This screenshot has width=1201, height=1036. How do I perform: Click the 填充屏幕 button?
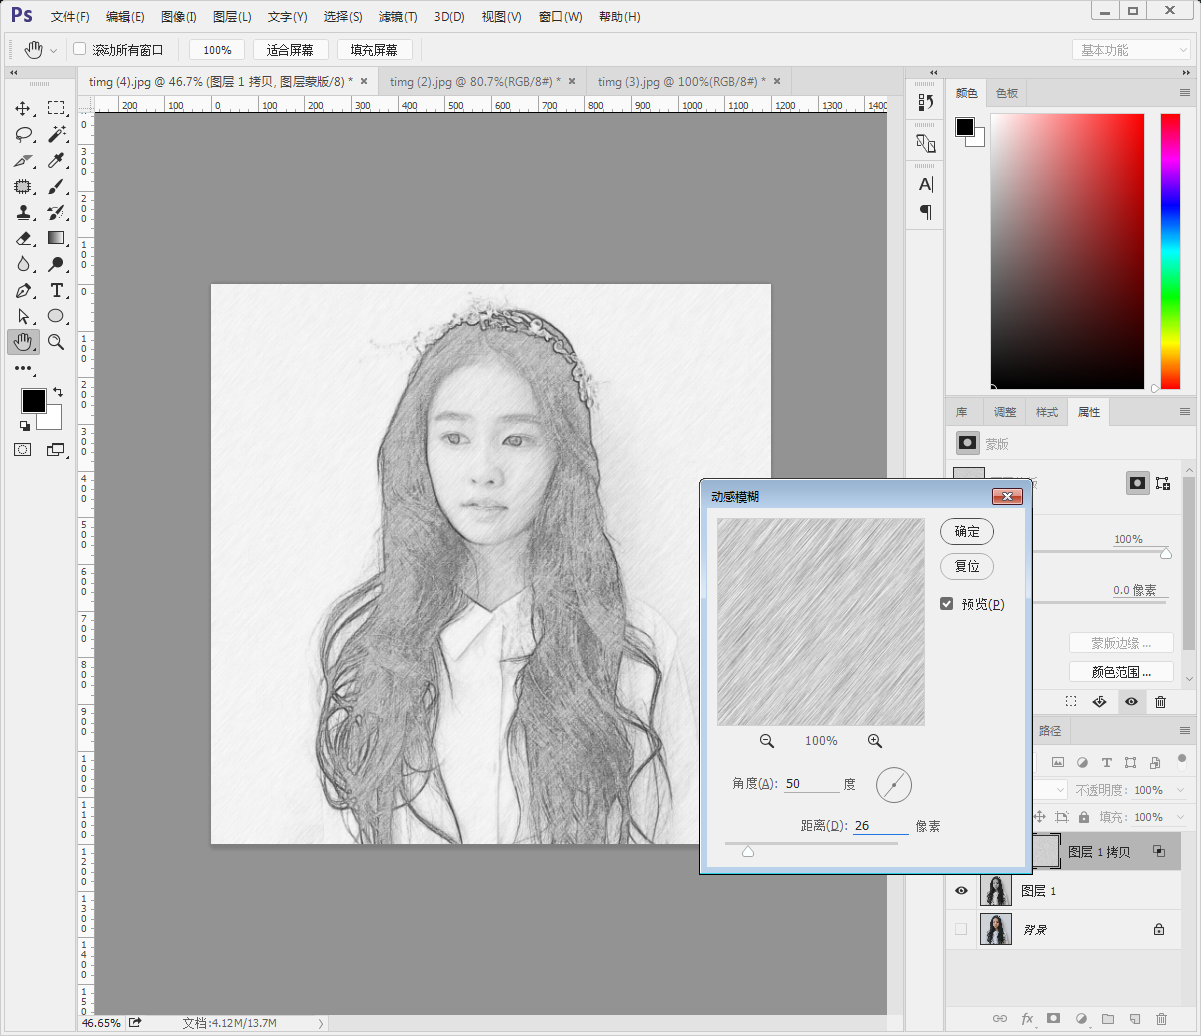[x=374, y=50]
